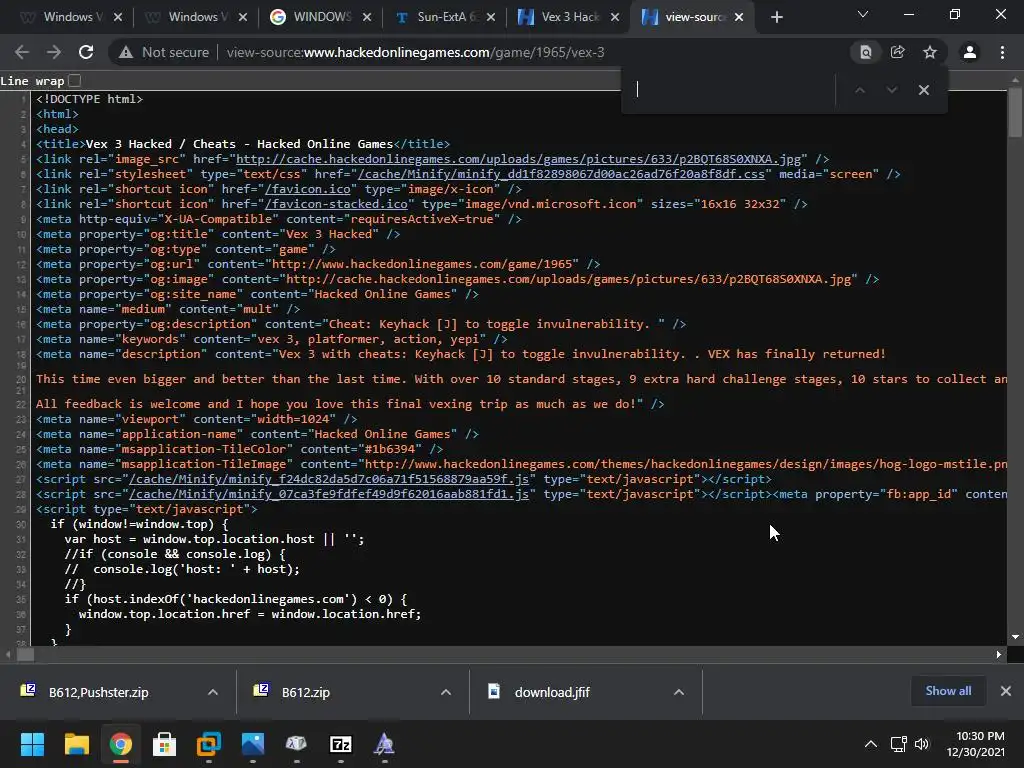Image resolution: width=1024 pixels, height=768 pixels.
Task: Close the Vex 3 Hack tab
Action: [x=615, y=17]
